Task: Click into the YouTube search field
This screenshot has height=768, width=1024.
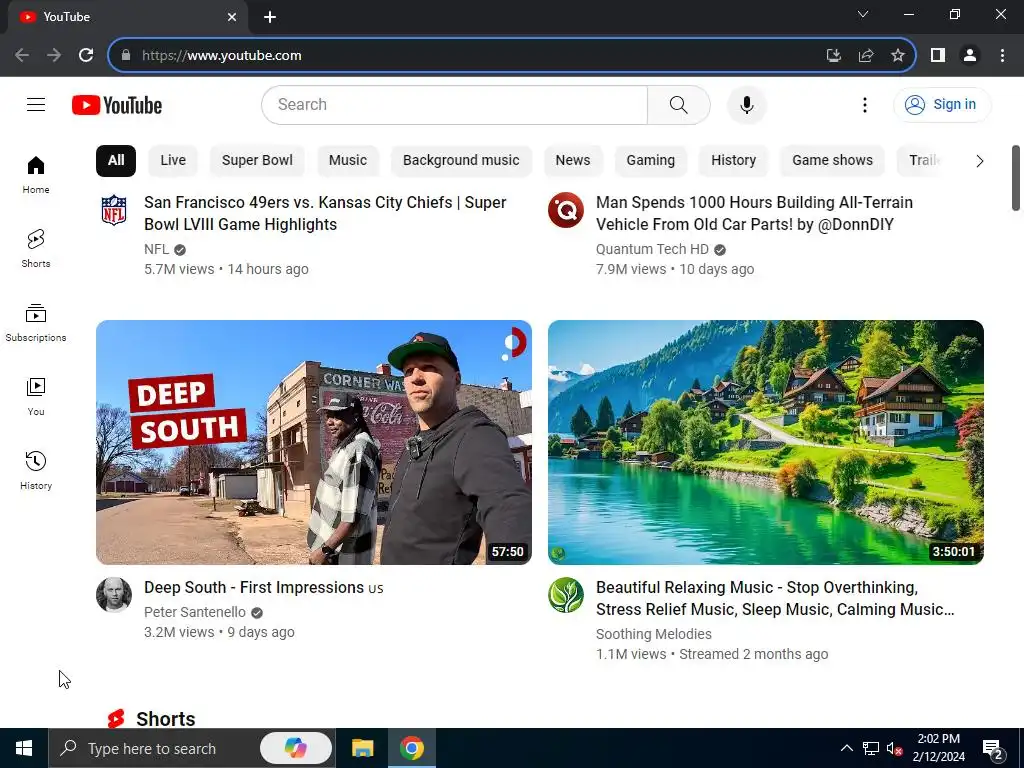Action: pos(455,104)
